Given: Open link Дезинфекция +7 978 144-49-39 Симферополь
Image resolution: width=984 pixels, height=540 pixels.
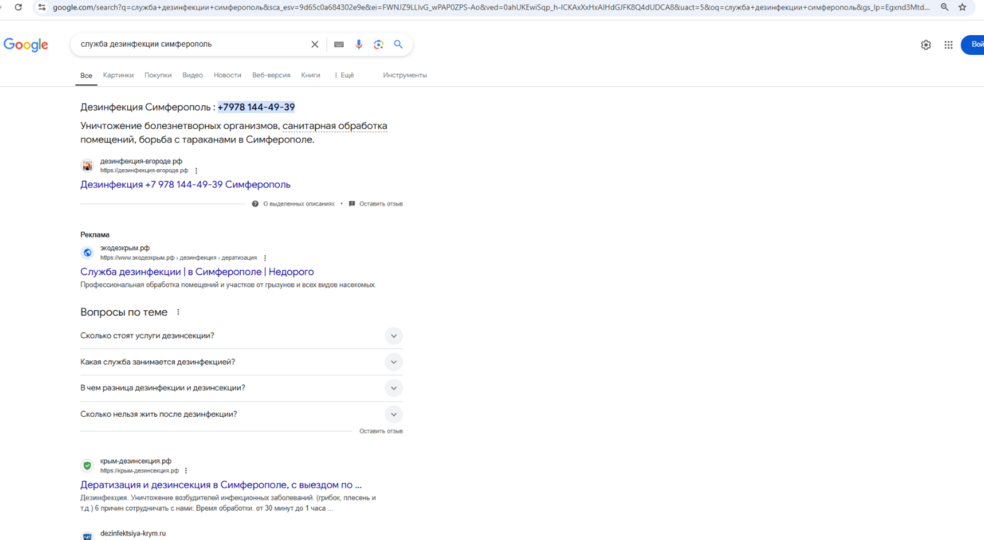Looking at the screenshot, I should click(185, 185).
